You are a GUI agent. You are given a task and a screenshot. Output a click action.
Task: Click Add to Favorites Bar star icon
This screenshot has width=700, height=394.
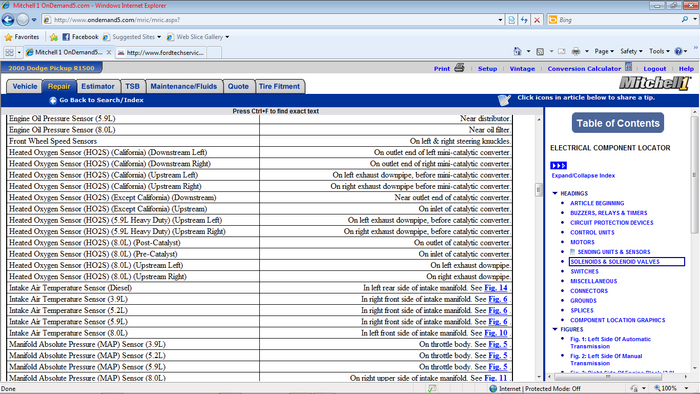click(x=54, y=37)
